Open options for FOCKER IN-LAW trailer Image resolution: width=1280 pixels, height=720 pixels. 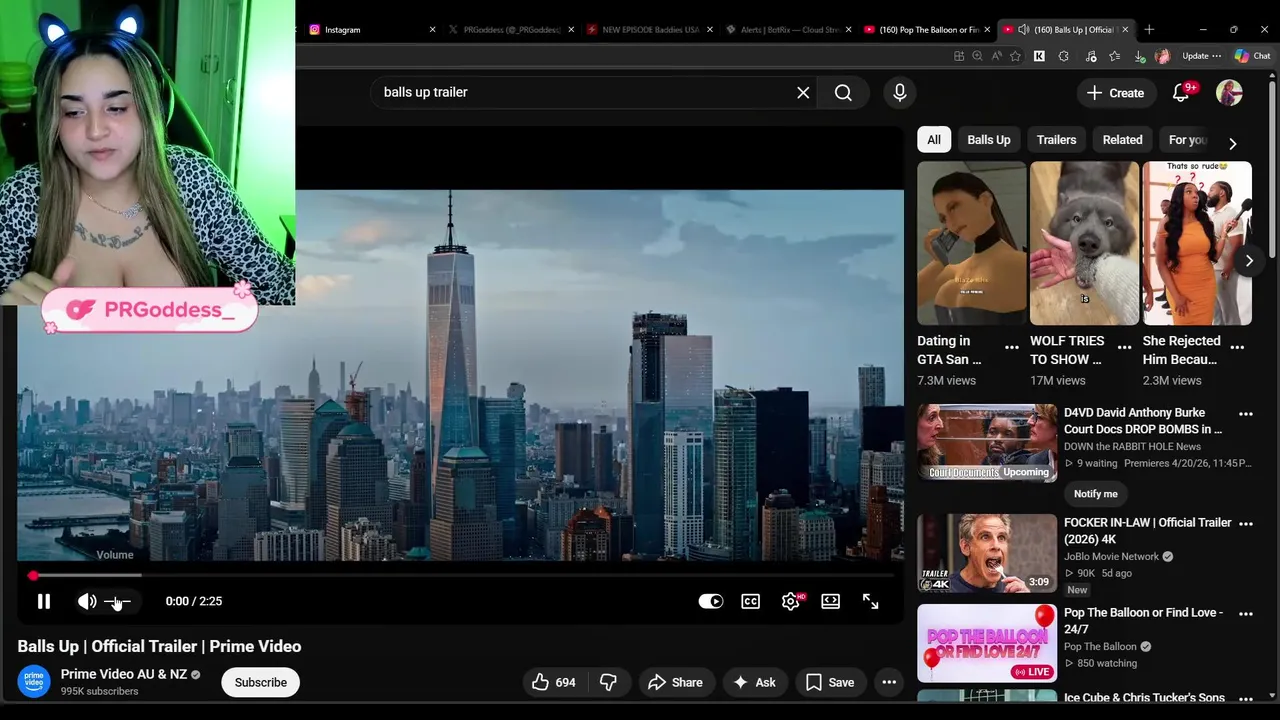pyautogui.click(x=1245, y=524)
